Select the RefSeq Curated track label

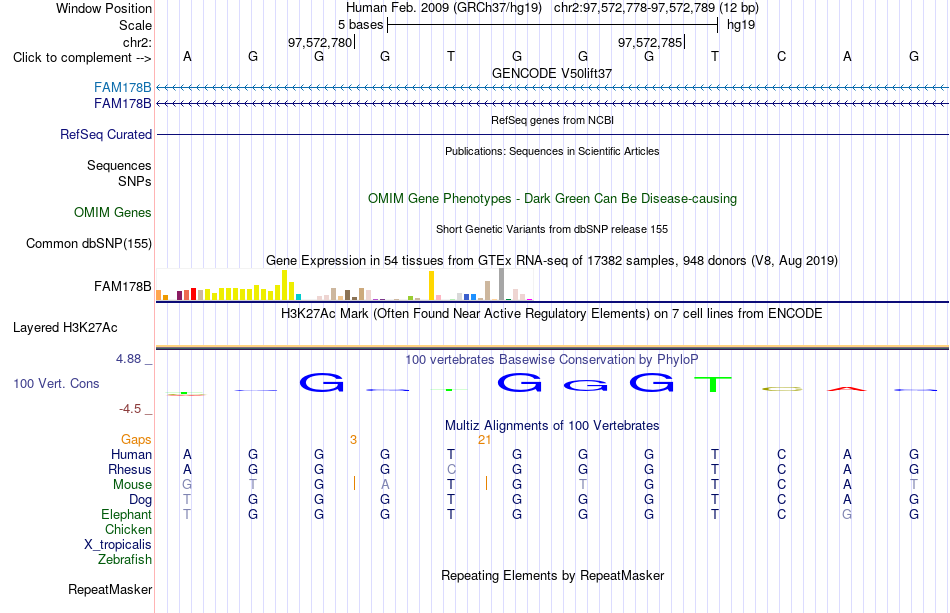[x=106, y=134]
